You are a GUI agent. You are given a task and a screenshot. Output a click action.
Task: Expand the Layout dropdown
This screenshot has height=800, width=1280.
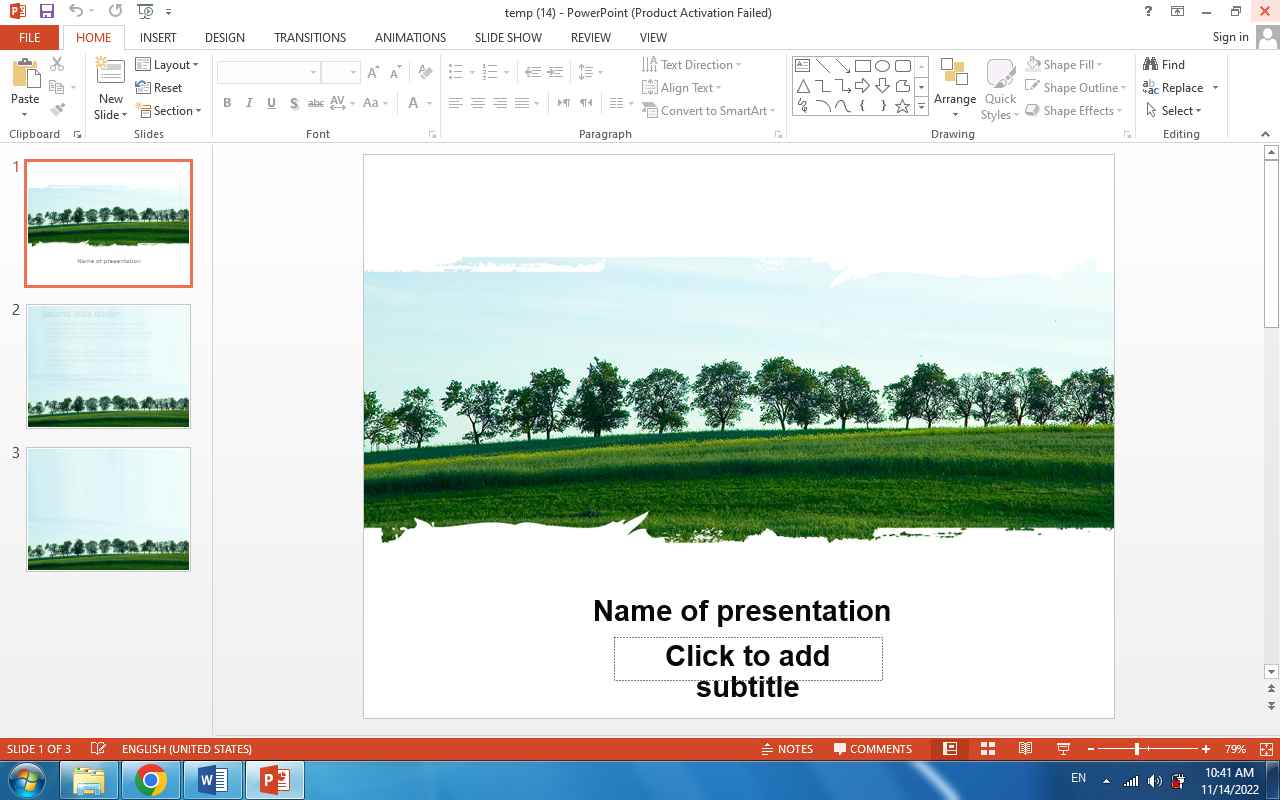click(167, 65)
